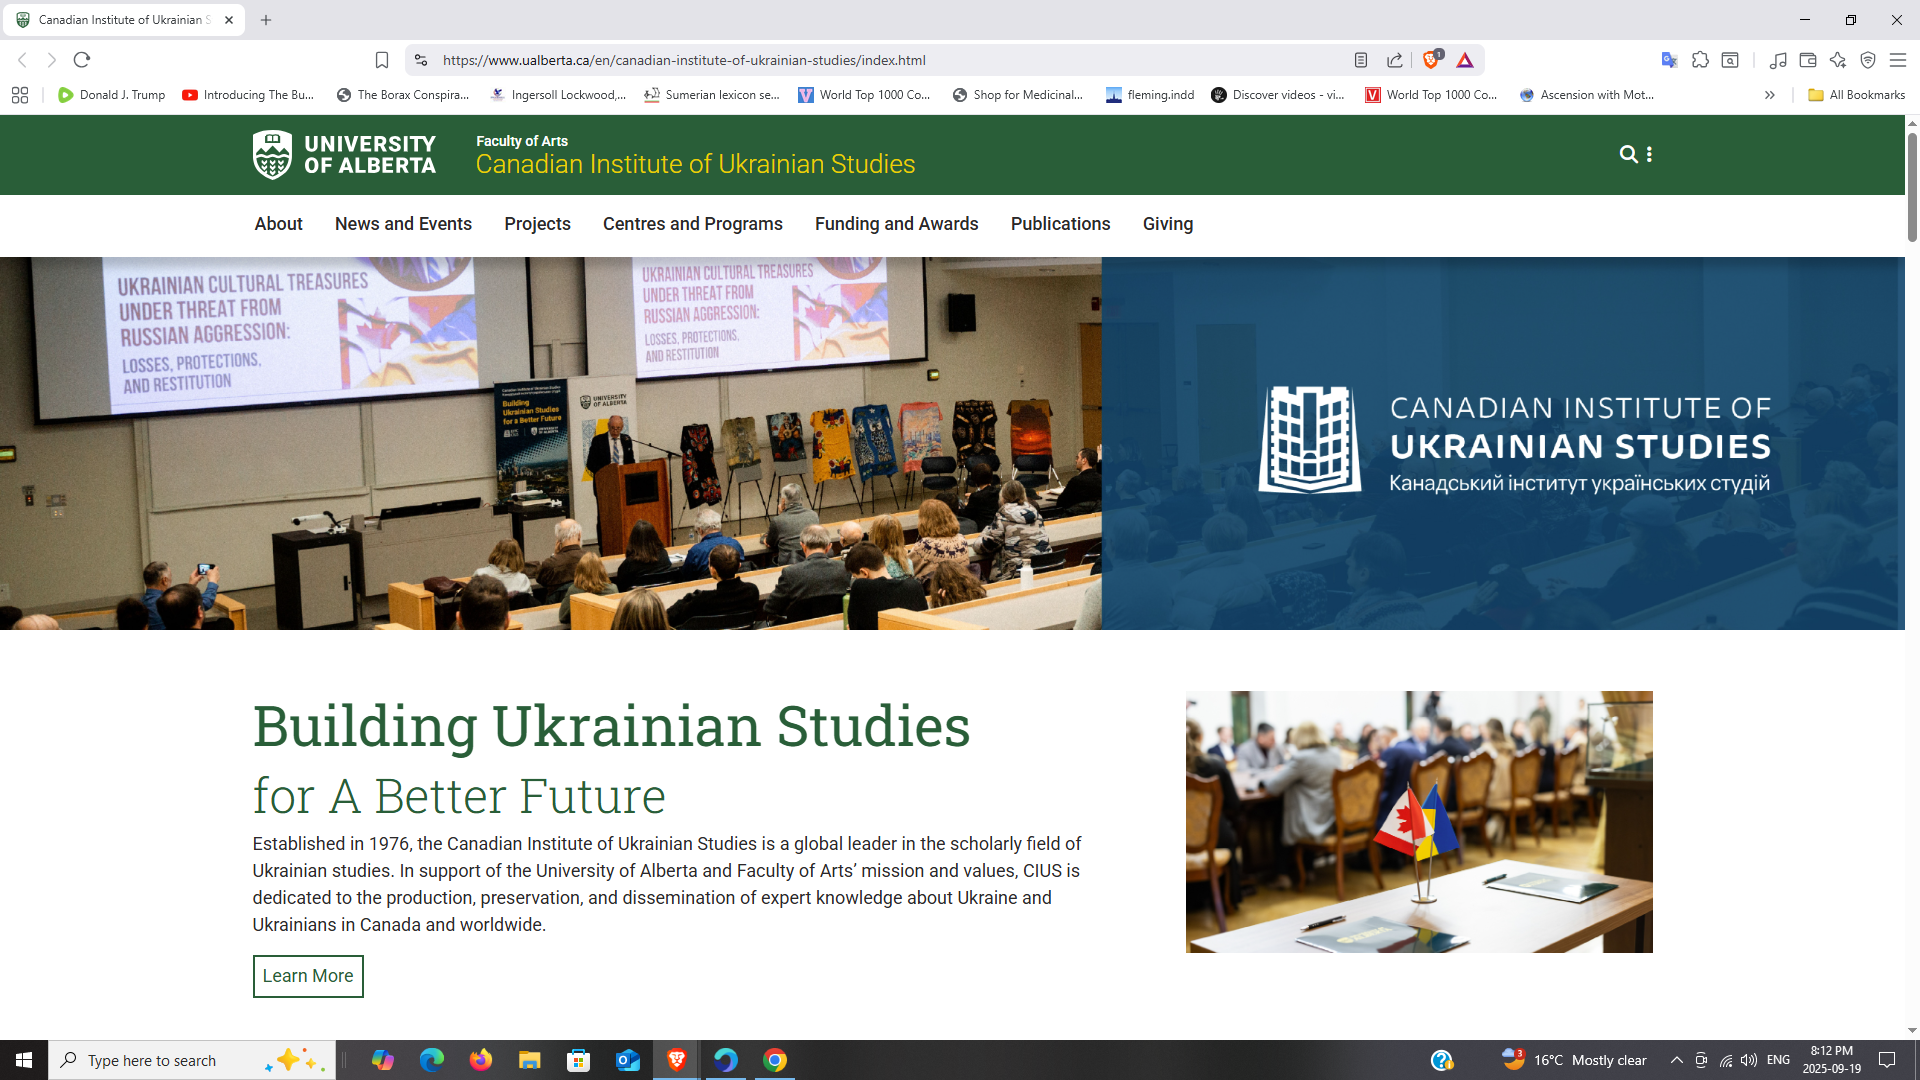Open the browser hamburger menu
Viewport: 1920px width, 1080px height.
point(1898,60)
